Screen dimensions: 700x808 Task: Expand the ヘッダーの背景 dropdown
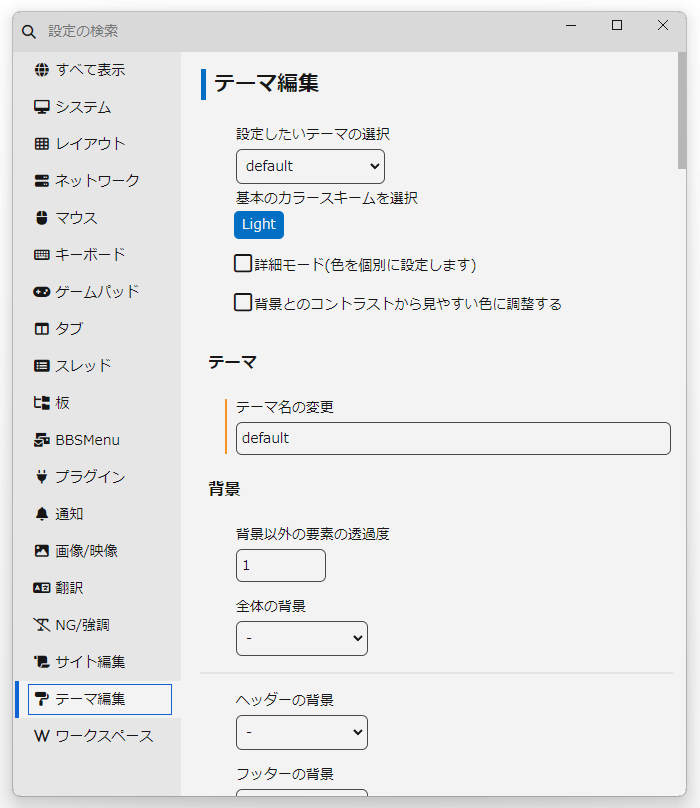[302, 732]
